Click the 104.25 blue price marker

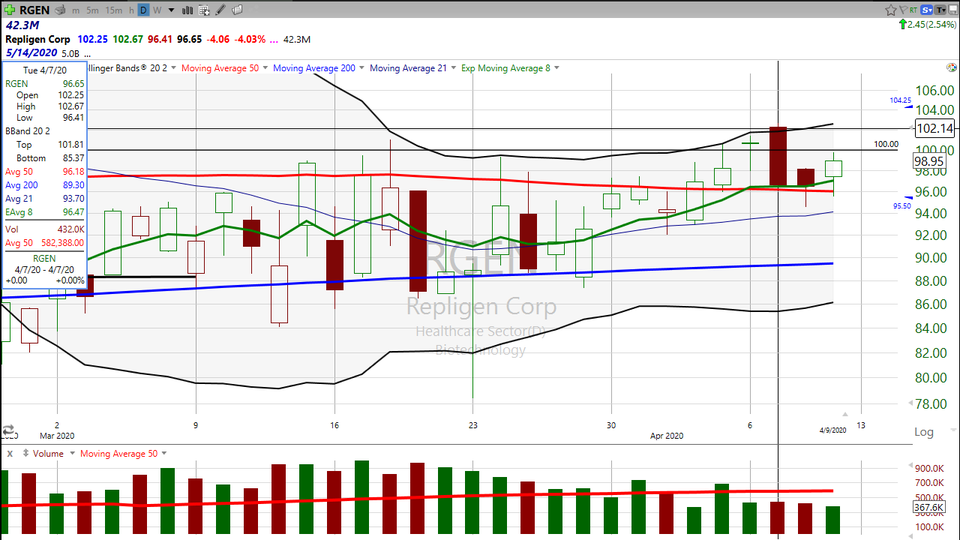[x=901, y=100]
